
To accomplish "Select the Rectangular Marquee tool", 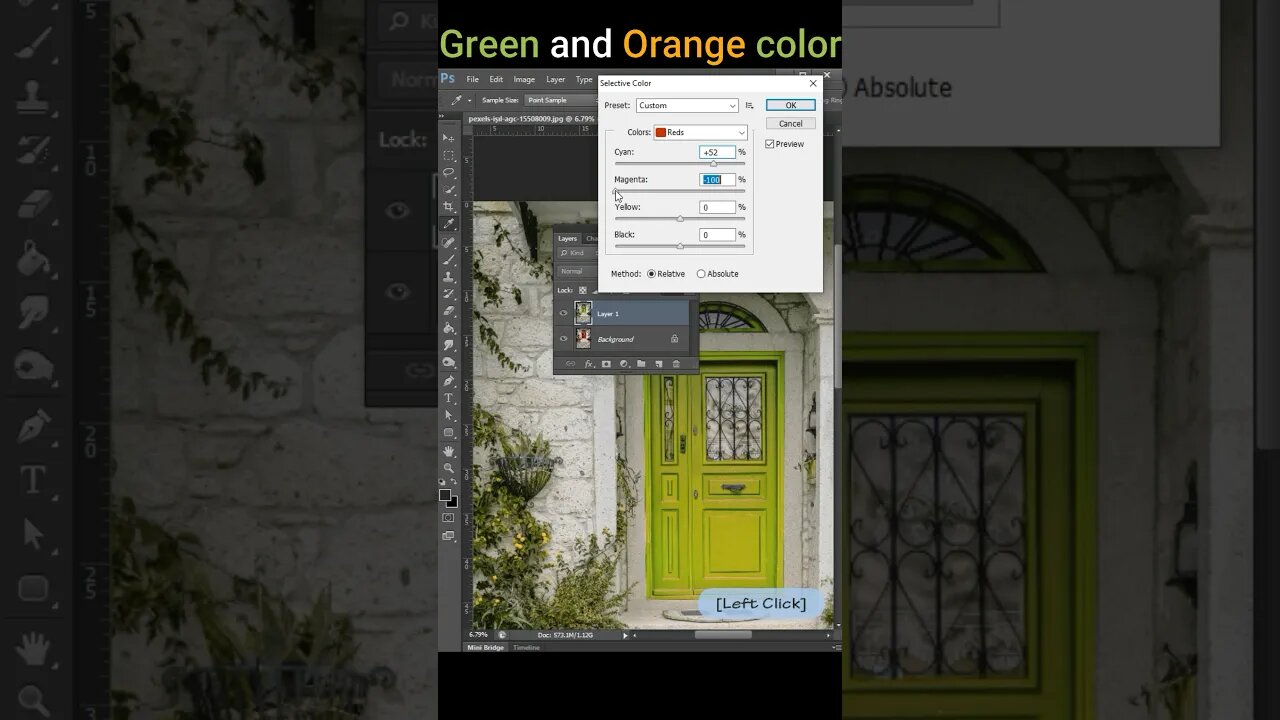I will 449,156.
